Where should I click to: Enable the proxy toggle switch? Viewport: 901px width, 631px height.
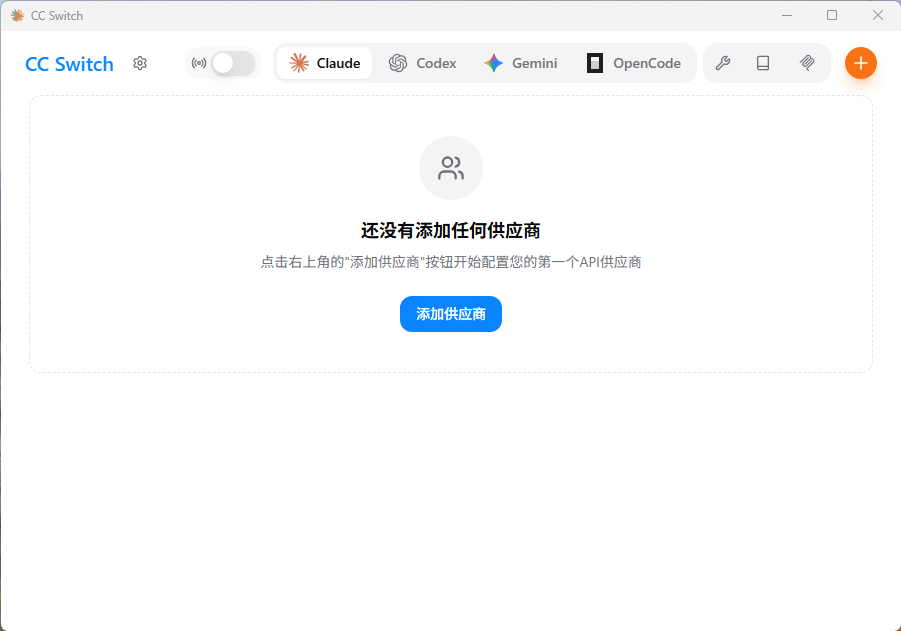click(x=233, y=63)
